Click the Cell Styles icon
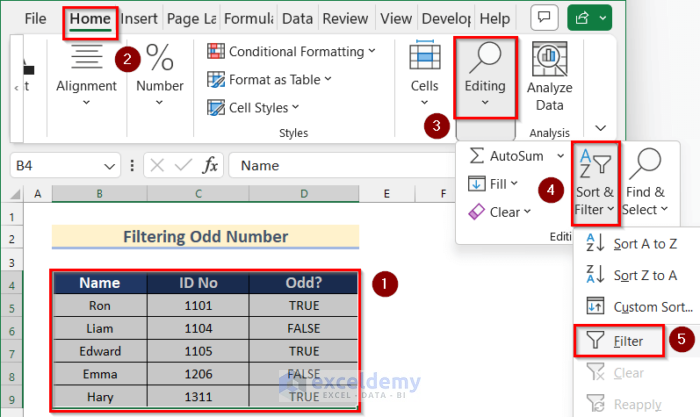The width and height of the screenshot is (700, 417). (216, 108)
